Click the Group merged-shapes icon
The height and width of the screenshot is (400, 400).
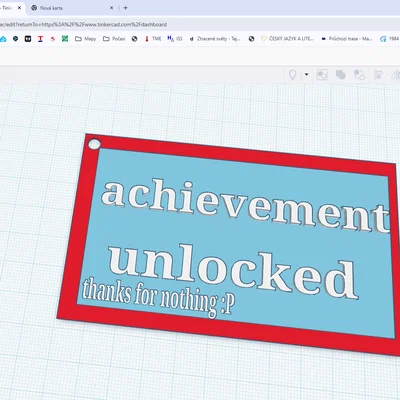340,75
